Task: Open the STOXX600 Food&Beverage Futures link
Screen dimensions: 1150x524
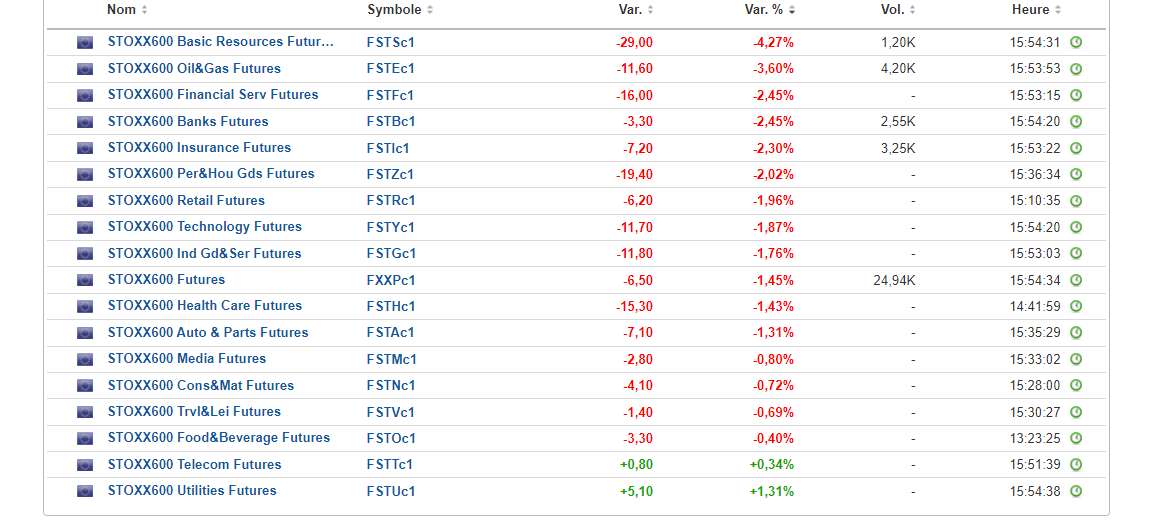Action: tap(218, 438)
